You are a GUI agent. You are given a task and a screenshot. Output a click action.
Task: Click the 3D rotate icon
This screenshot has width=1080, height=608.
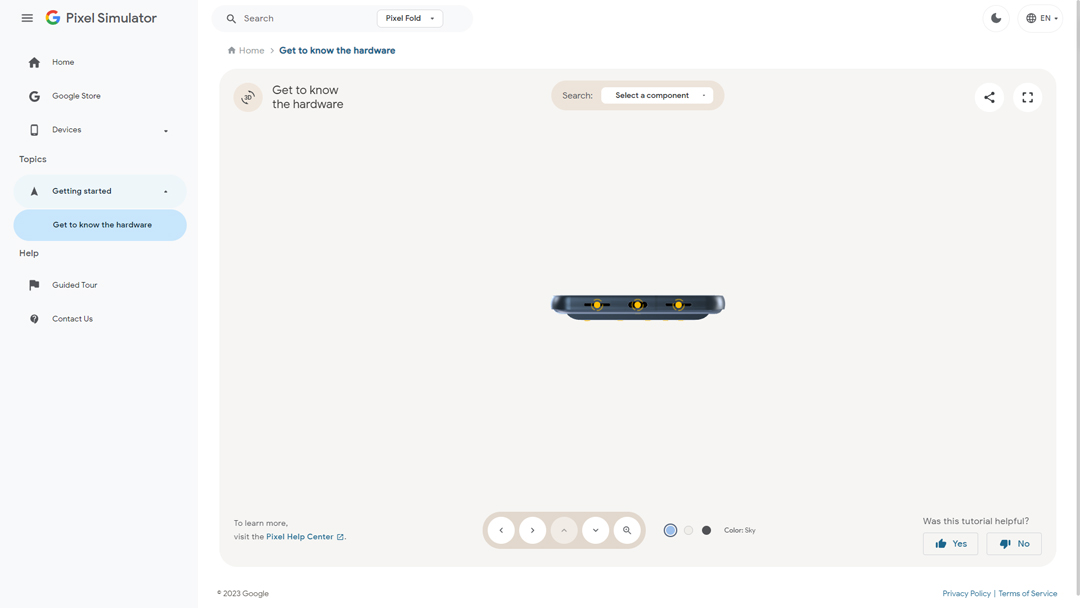(248, 97)
